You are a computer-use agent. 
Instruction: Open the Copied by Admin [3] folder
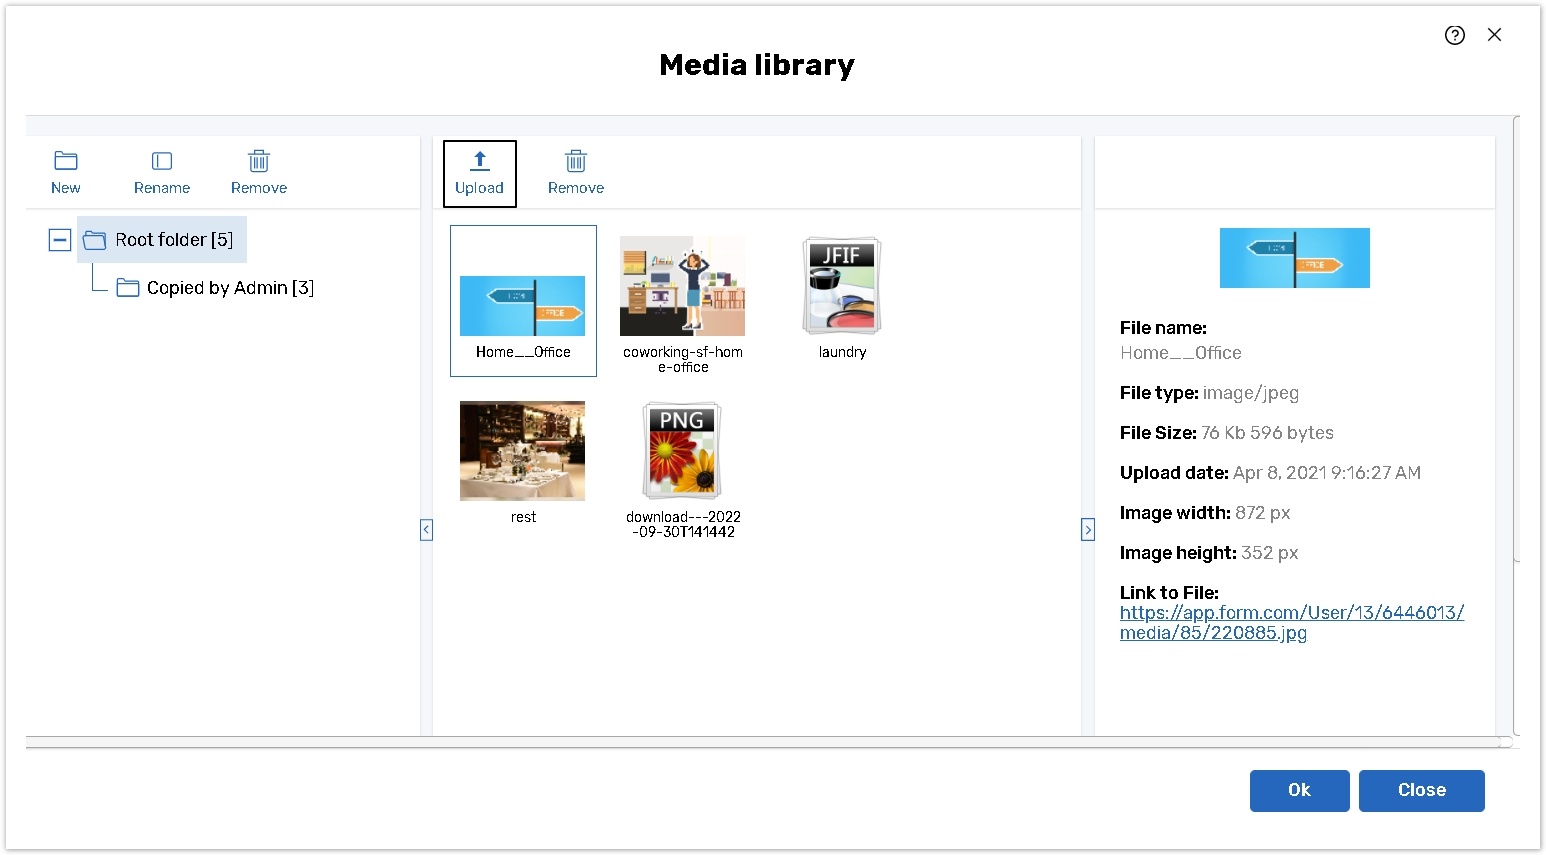(229, 288)
